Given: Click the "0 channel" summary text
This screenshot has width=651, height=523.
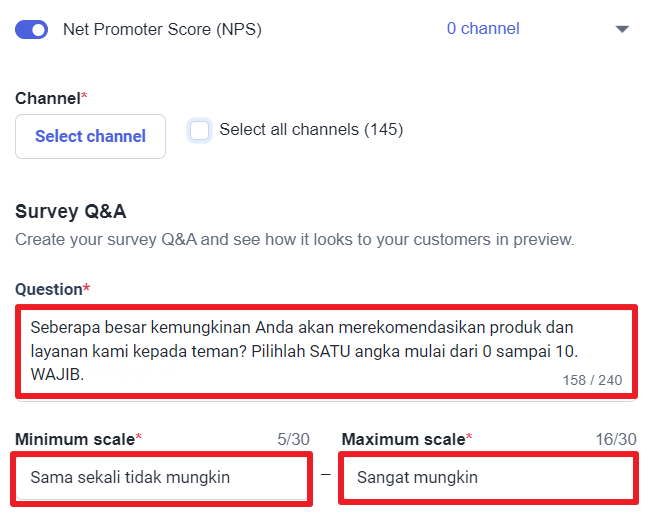Looking at the screenshot, I should coord(483,29).
